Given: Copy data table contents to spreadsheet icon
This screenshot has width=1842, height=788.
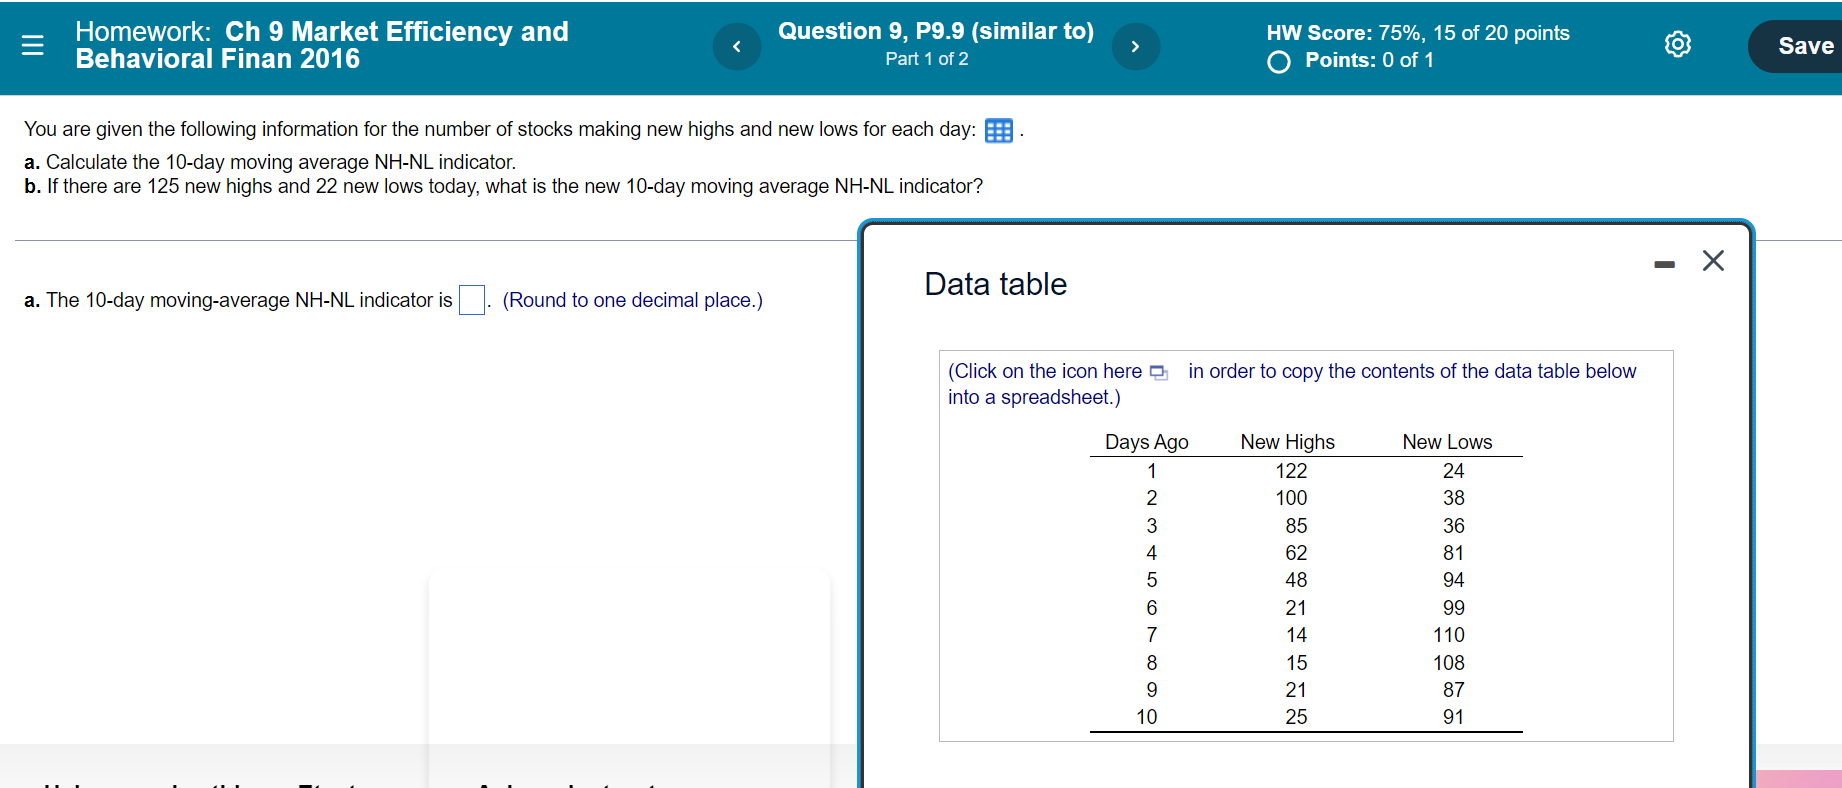Looking at the screenshot, I should pos(1158,372).
